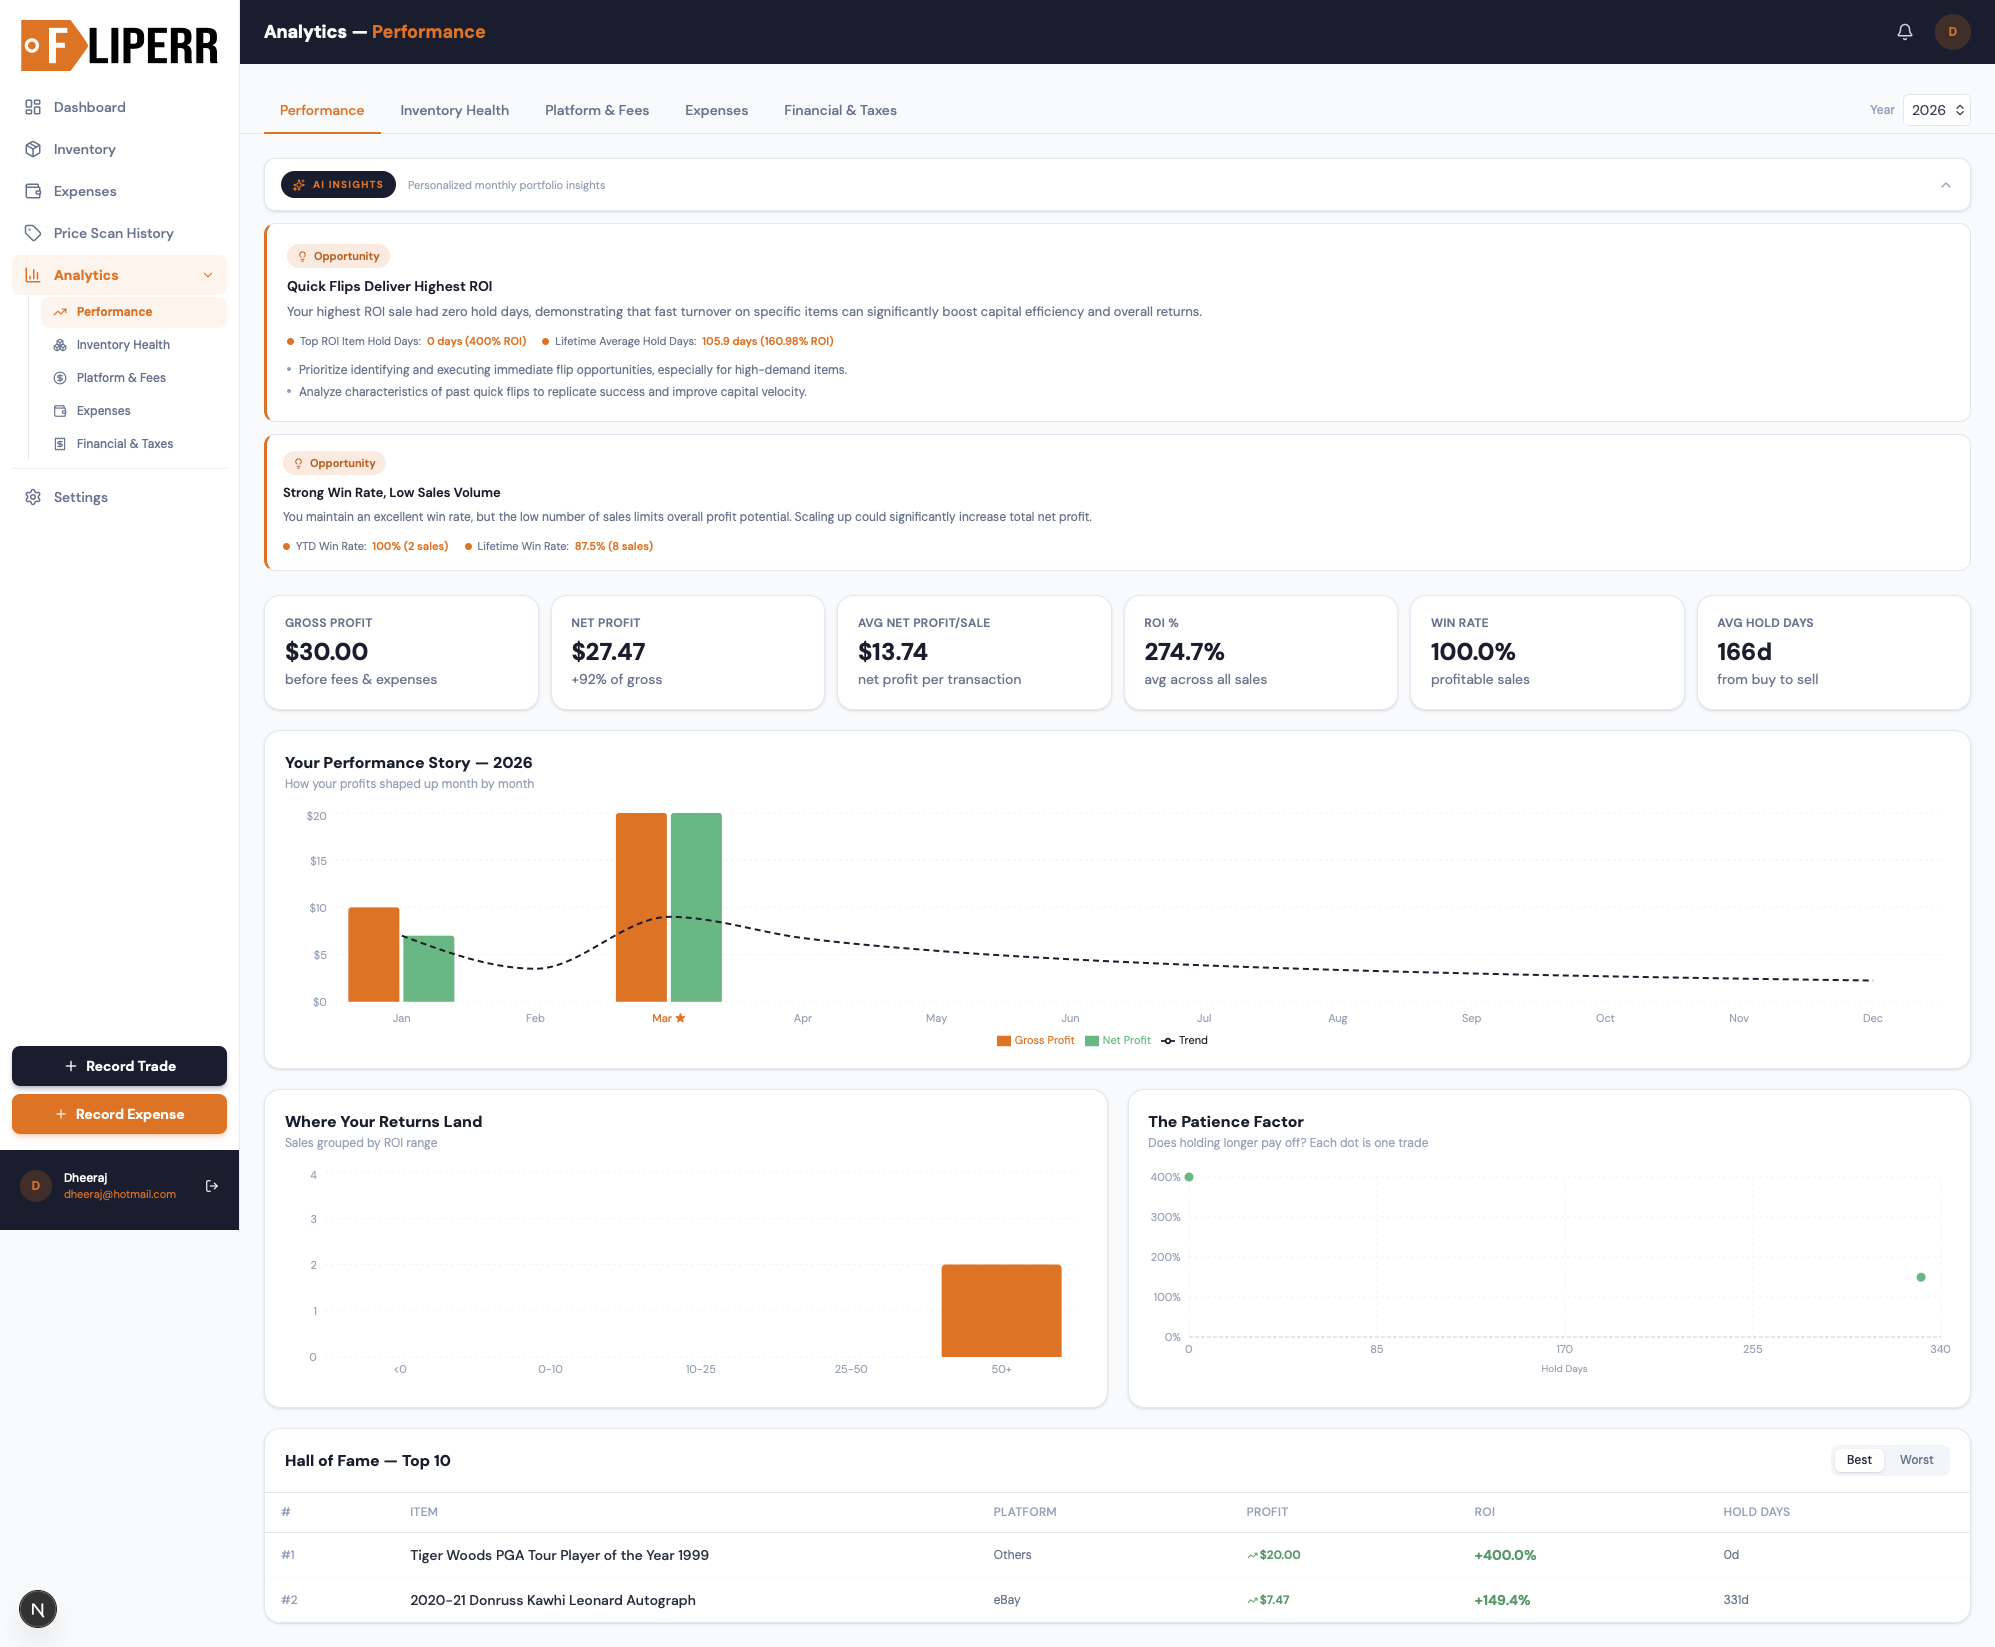Click the round N badge at bottom-left

[38, 1609]
